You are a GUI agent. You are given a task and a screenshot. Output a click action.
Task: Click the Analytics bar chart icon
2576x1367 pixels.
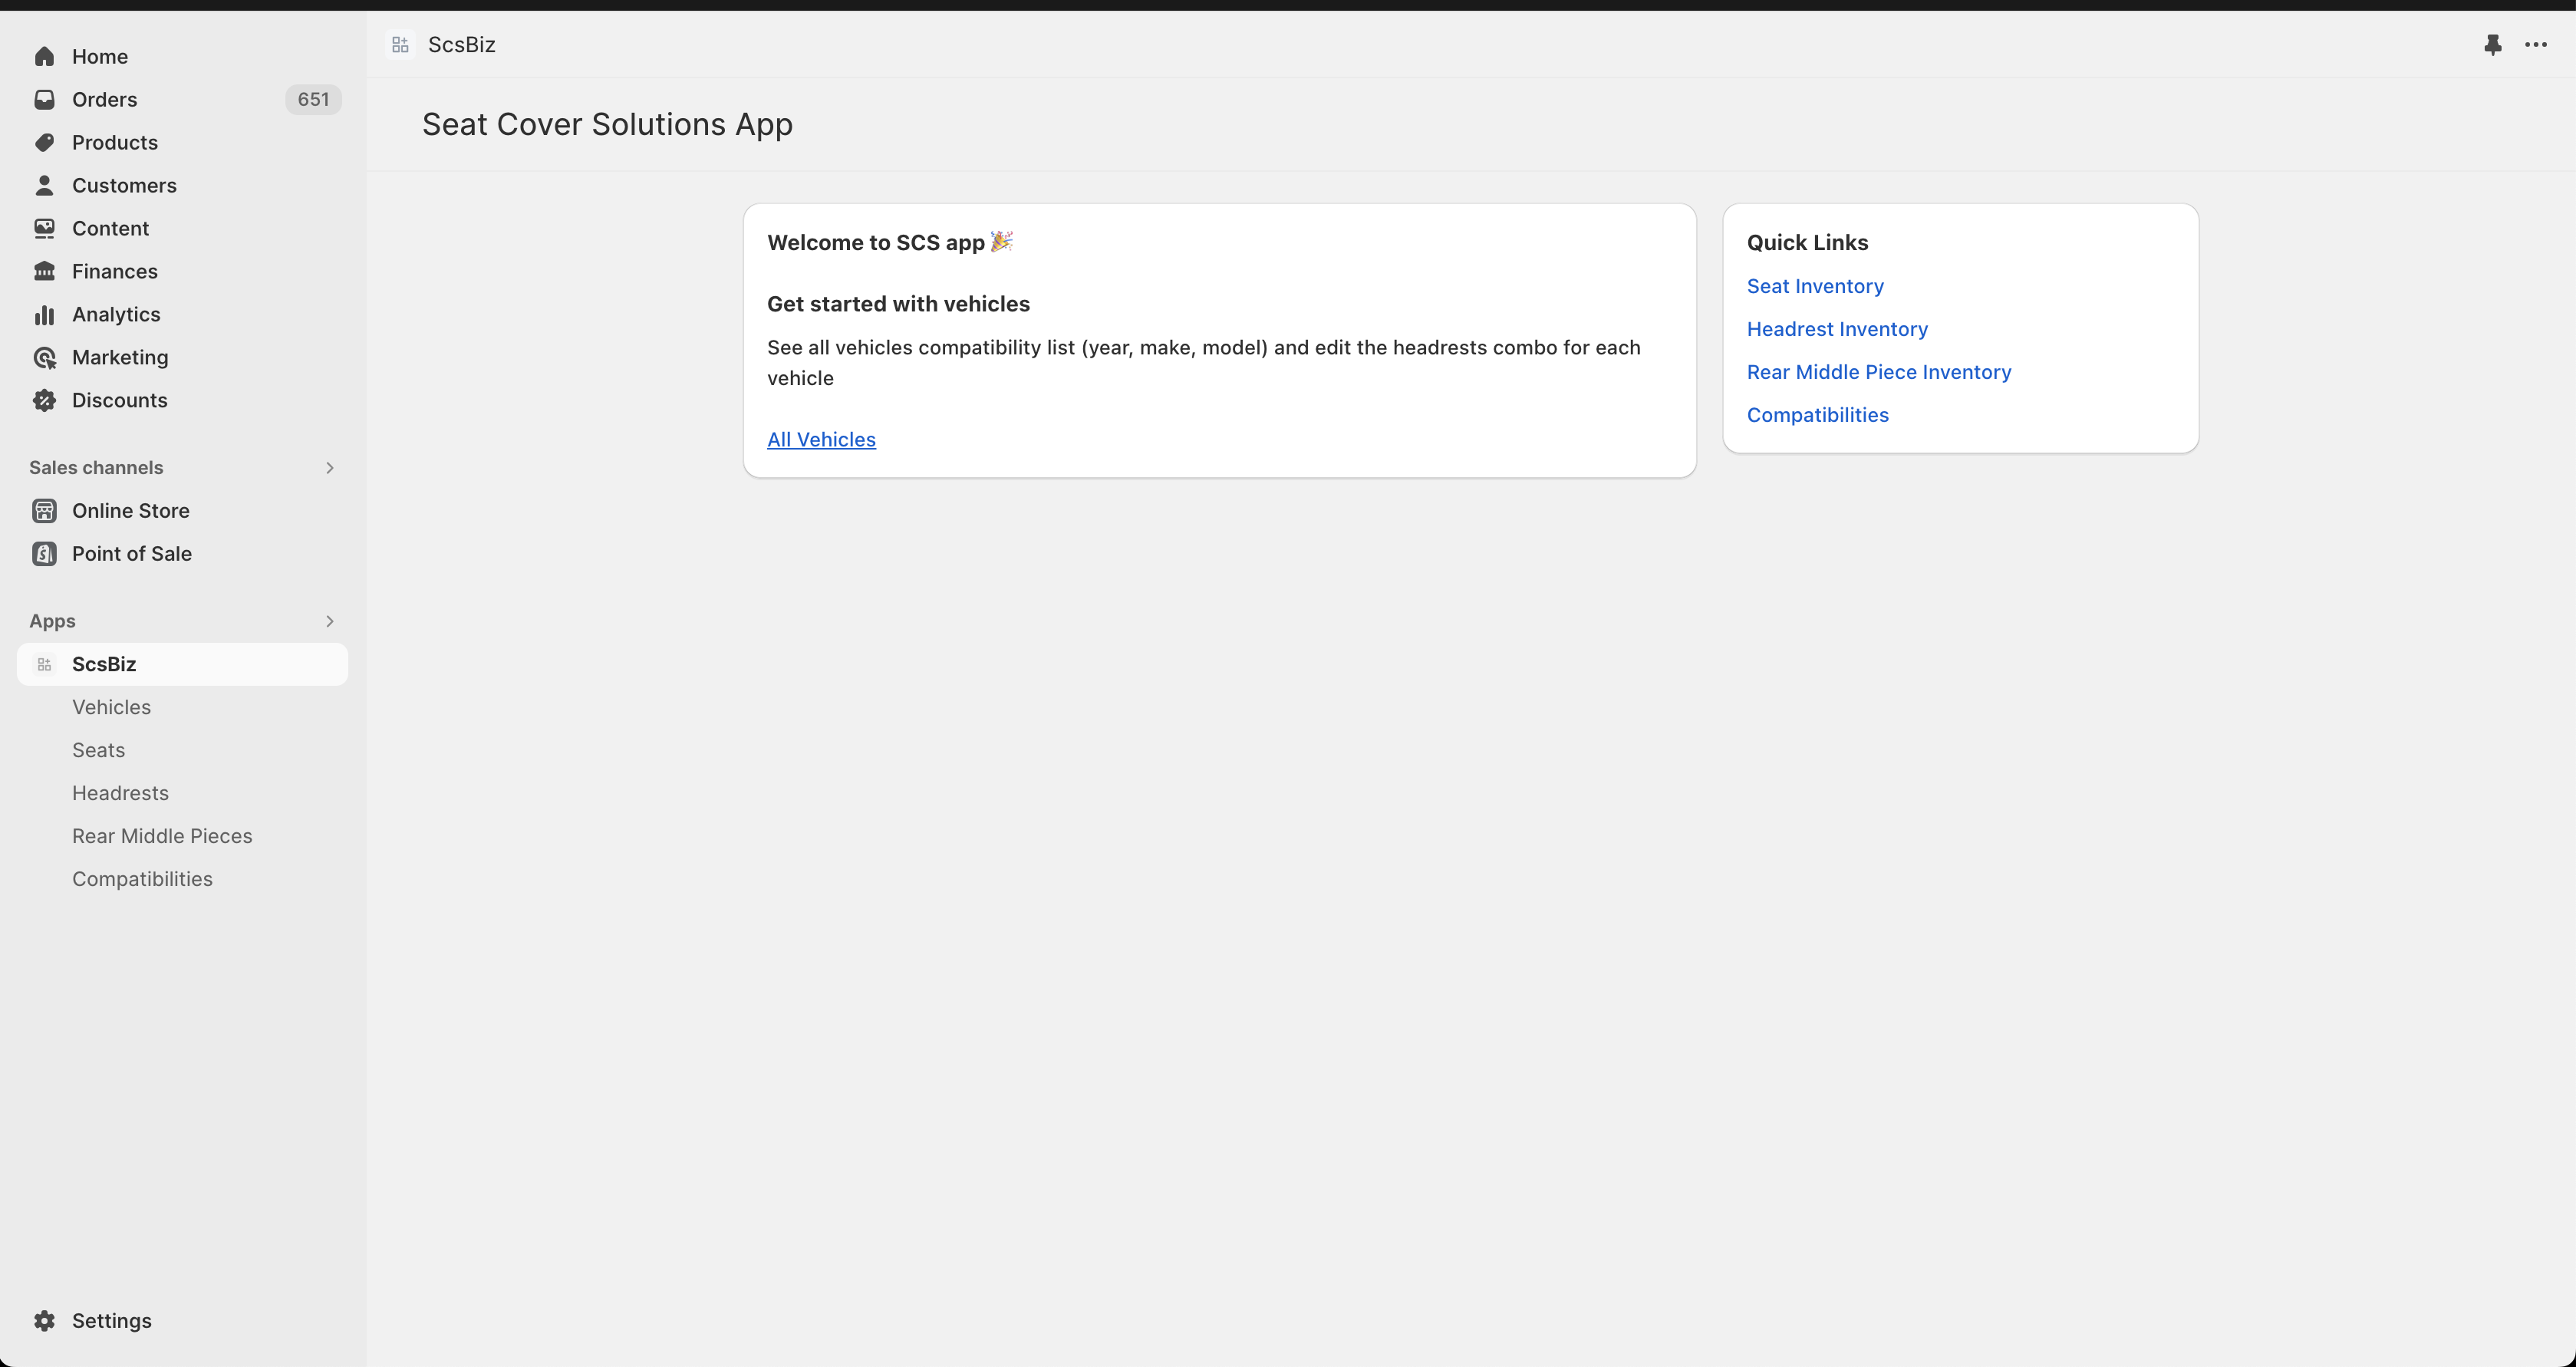coord(44,315)
